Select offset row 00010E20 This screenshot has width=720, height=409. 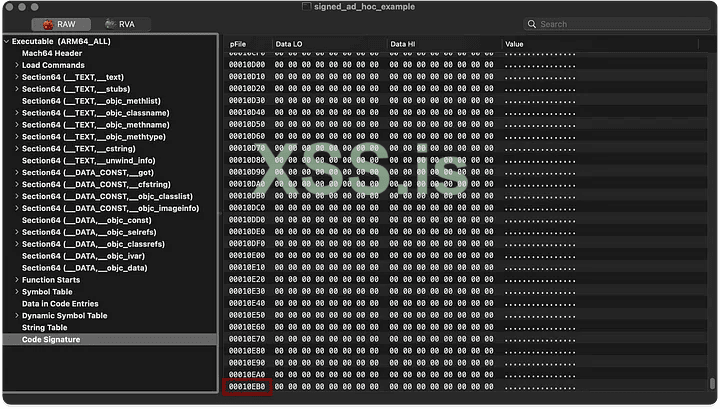(466, 280)
